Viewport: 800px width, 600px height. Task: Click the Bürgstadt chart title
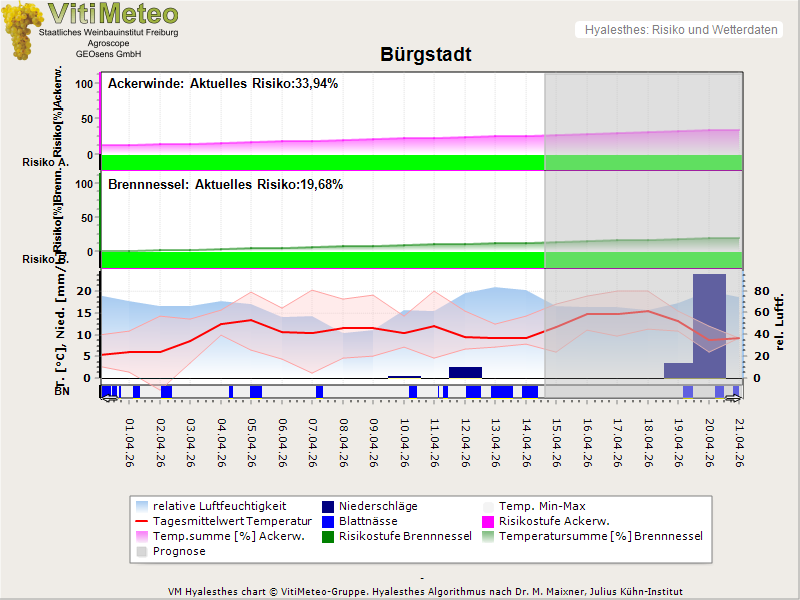pos(425,55)
